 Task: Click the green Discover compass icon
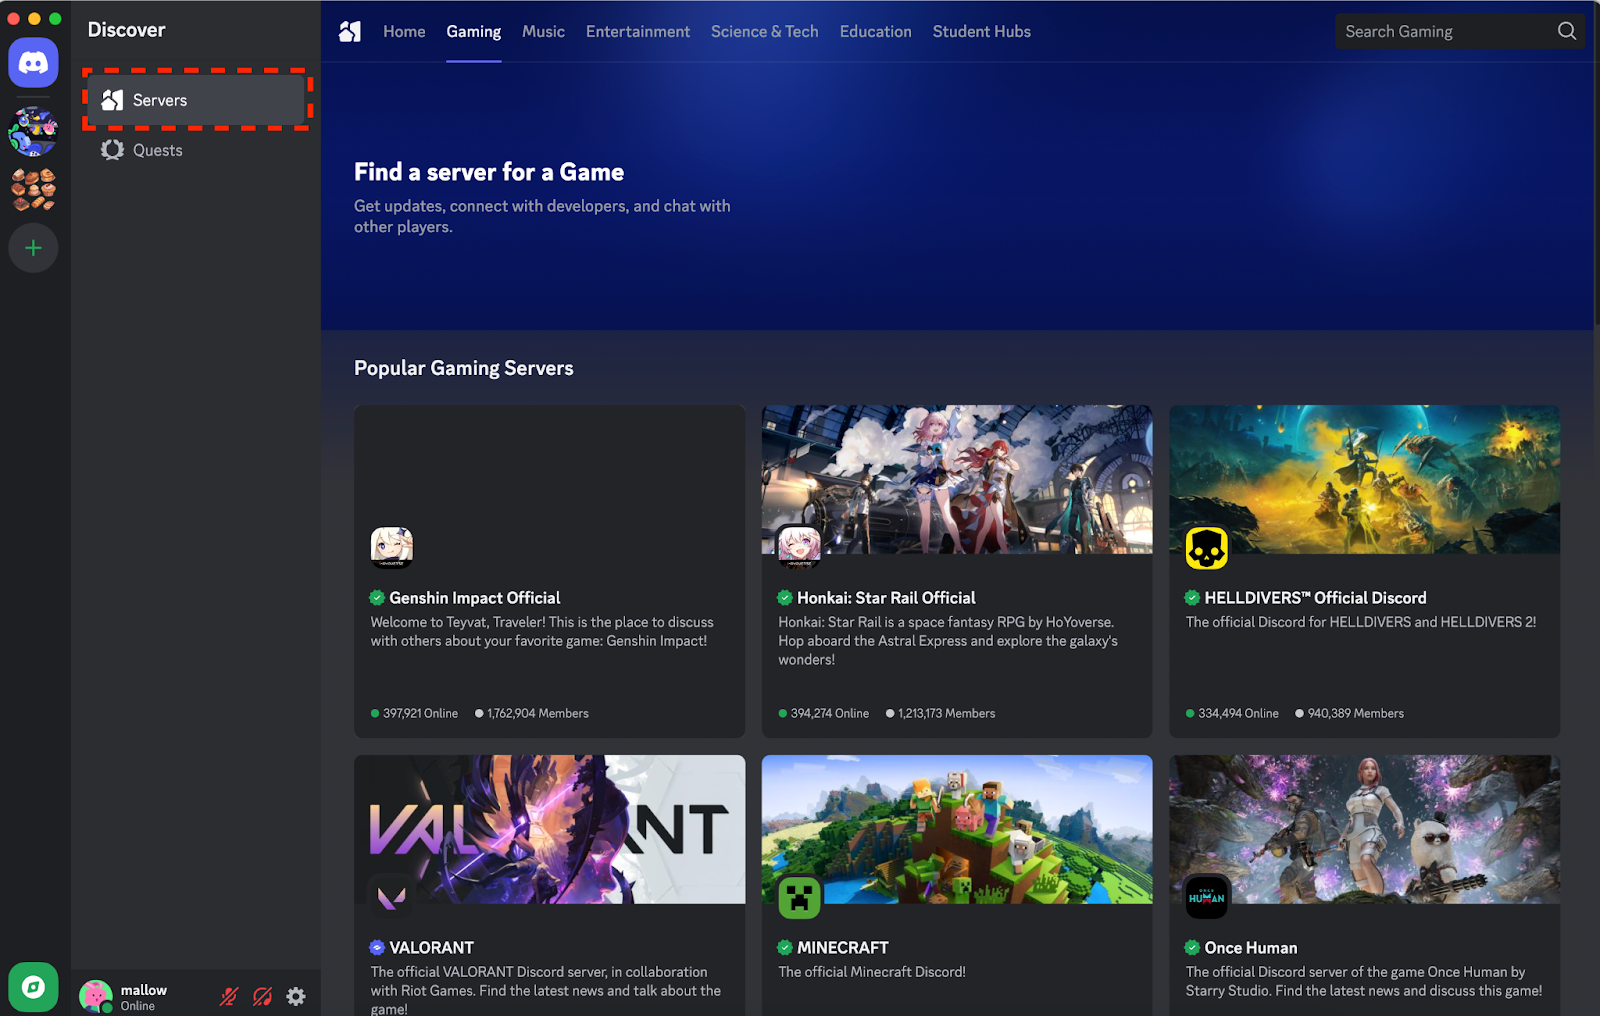(x=33, y=987)
